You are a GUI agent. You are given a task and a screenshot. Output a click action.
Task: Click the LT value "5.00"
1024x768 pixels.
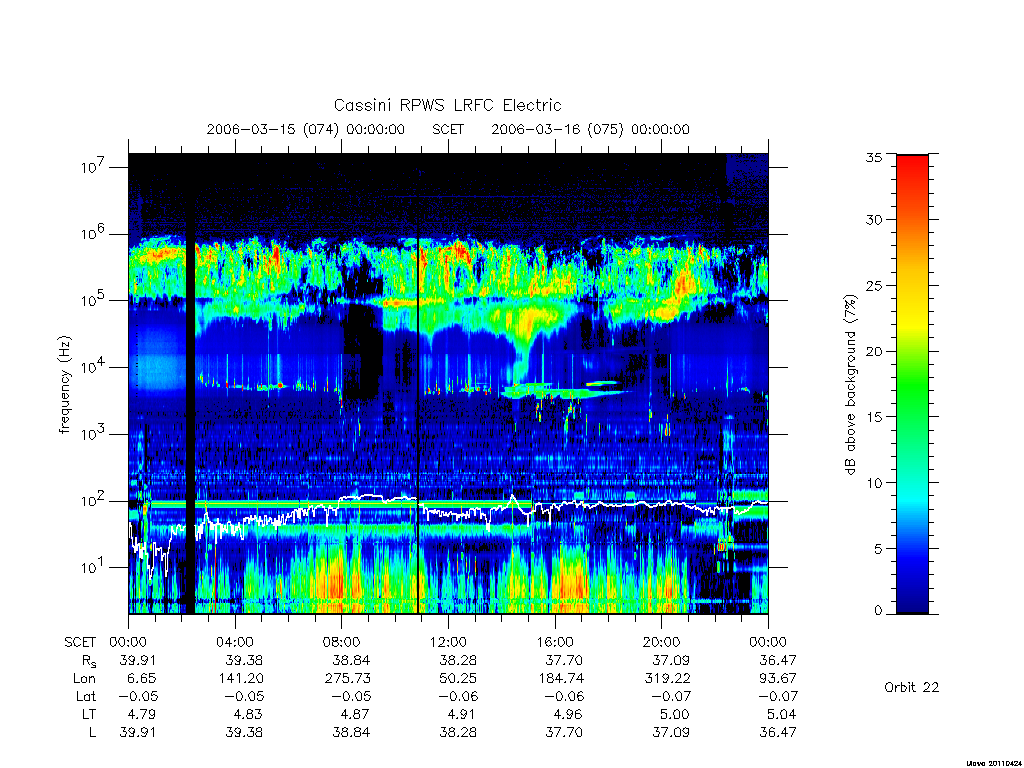click(x=677, y=714)
